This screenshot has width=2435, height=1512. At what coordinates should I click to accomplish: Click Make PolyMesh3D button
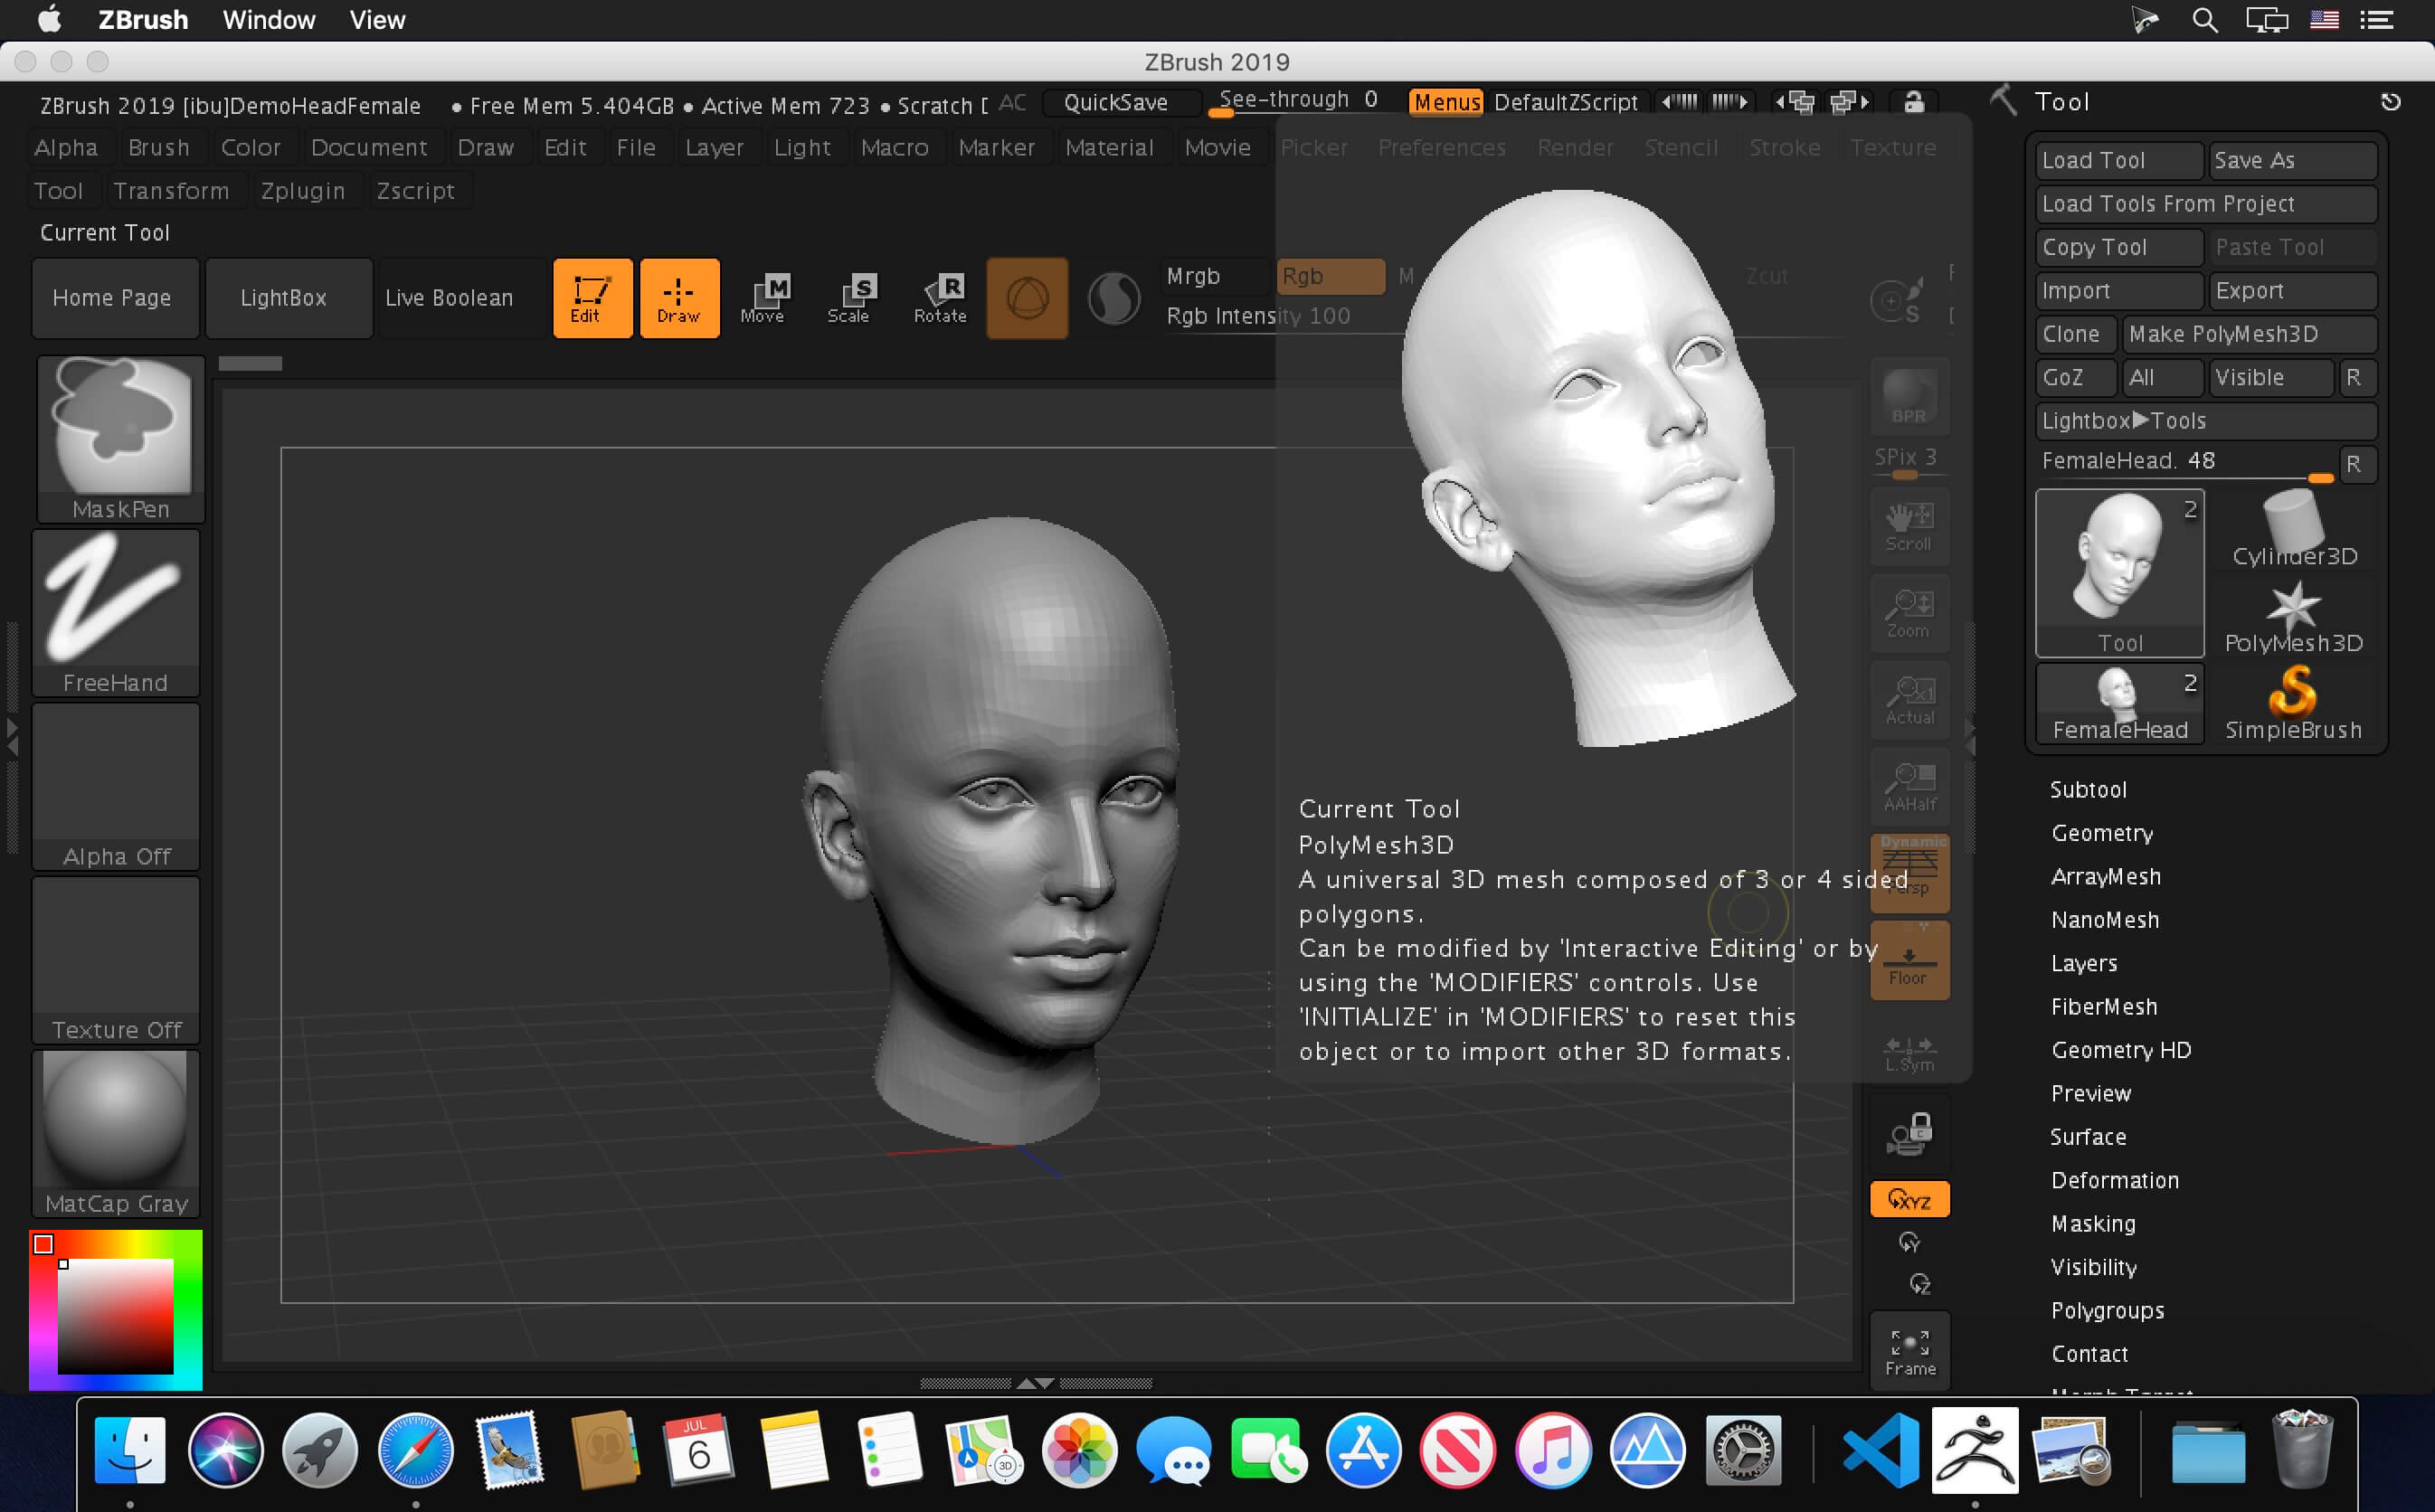point(2249,334)
